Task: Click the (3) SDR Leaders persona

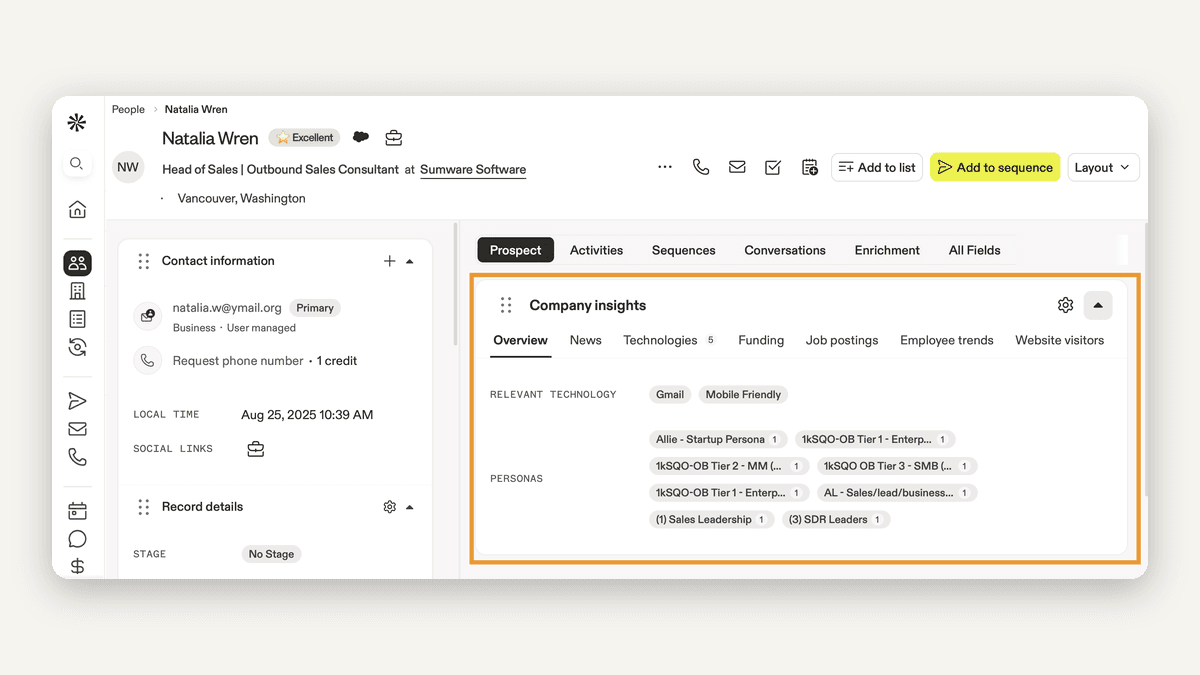Action: [x=835, y=520]
